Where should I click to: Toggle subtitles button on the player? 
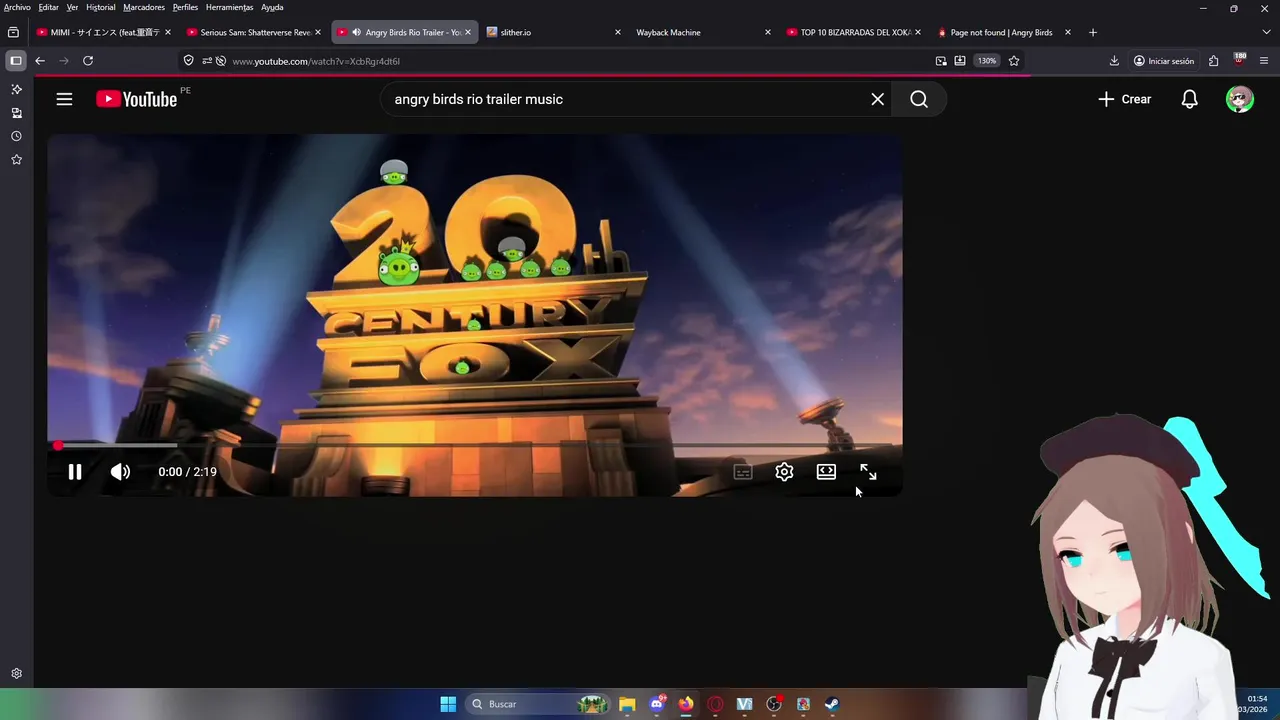coord(742,472)
